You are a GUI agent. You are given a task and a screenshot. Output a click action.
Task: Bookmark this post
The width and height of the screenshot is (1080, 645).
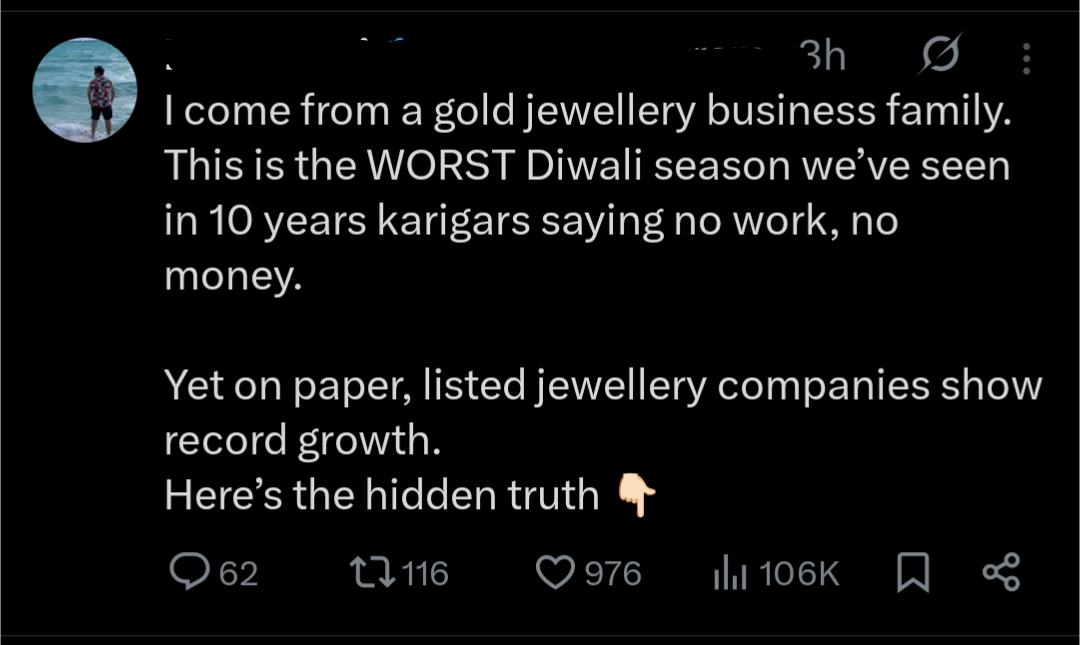pos(911,573)
